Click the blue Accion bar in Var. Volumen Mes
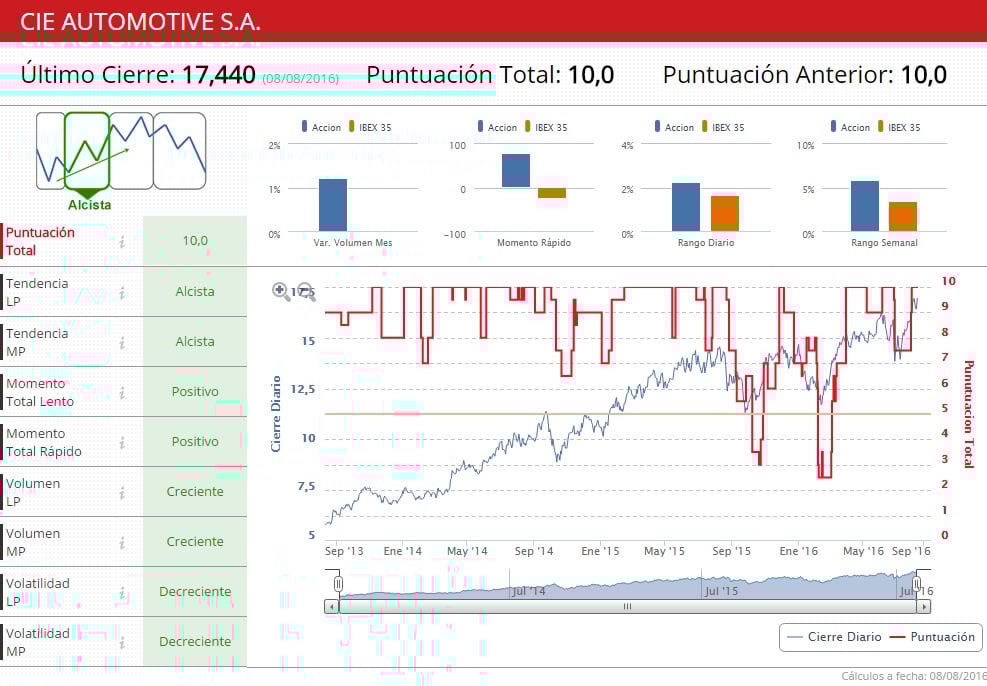This screenshot has height=686, width=987. tap(333, 205)
